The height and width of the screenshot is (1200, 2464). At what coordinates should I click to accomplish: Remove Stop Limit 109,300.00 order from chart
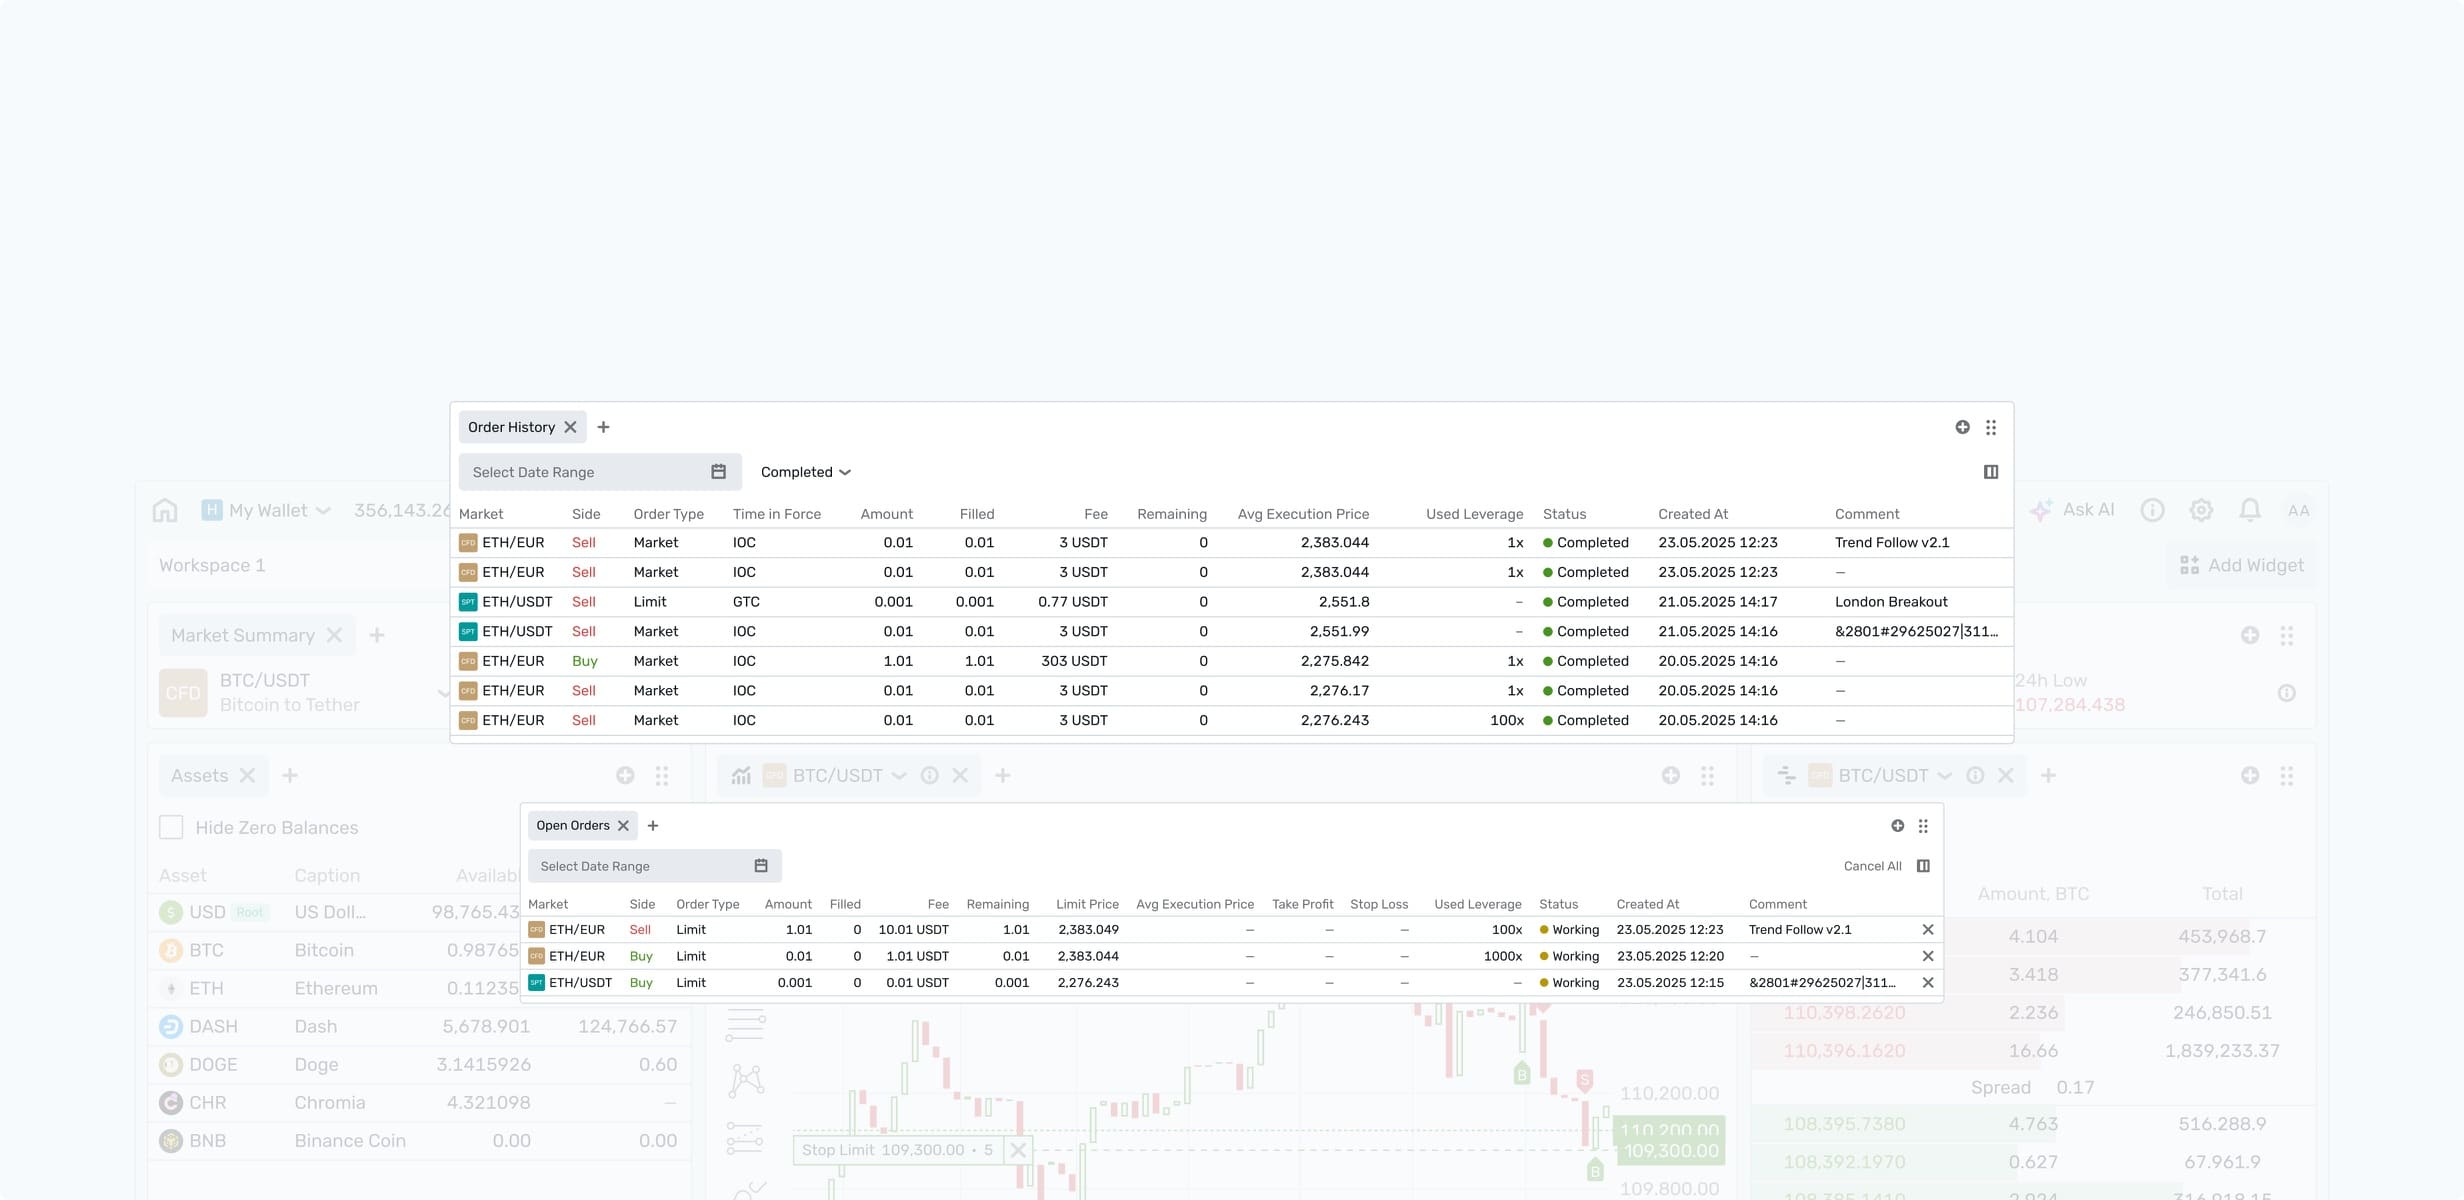[1017, 1150]
